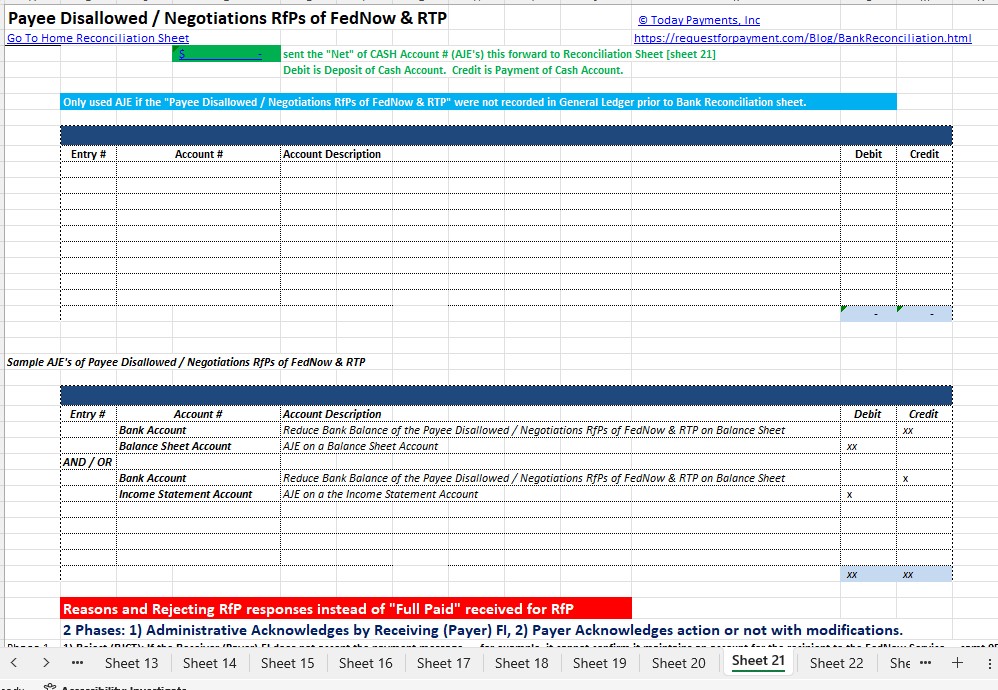Open the Sheet 22 tab
Image resolution: width=998 pixels, height=690 pixels.
[836, 663]
